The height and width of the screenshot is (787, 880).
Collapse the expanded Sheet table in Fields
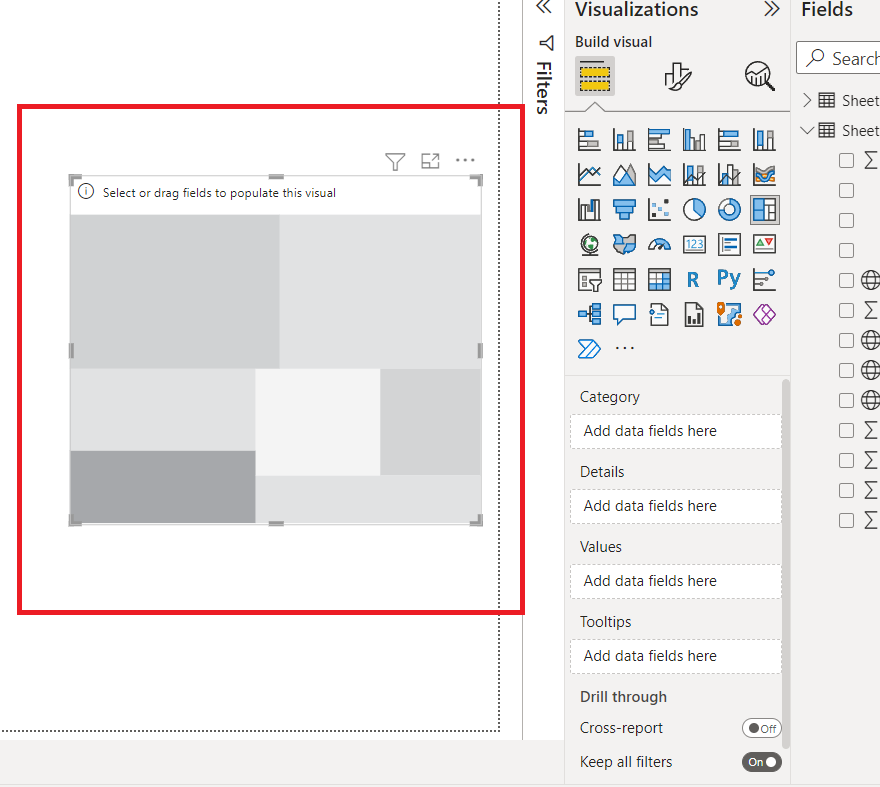tap(807, 130)
